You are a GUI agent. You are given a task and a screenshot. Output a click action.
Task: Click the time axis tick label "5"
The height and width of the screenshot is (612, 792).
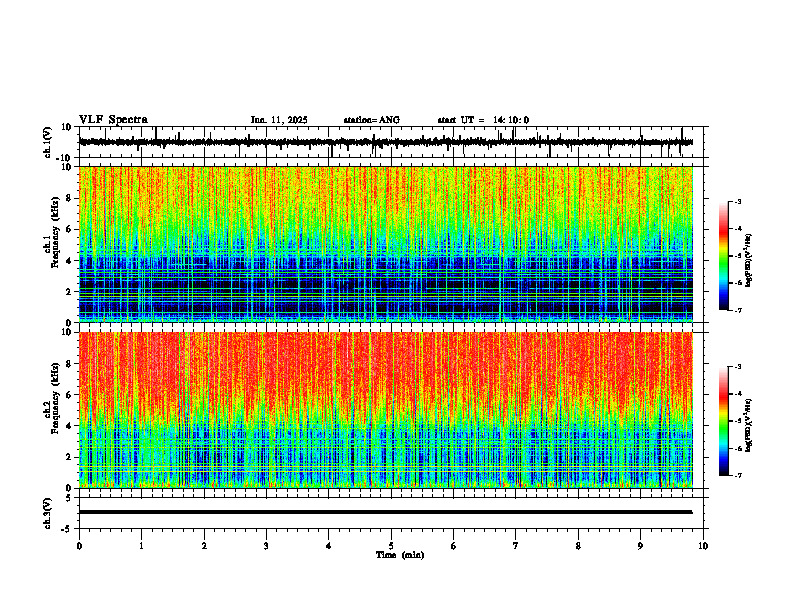391,546
